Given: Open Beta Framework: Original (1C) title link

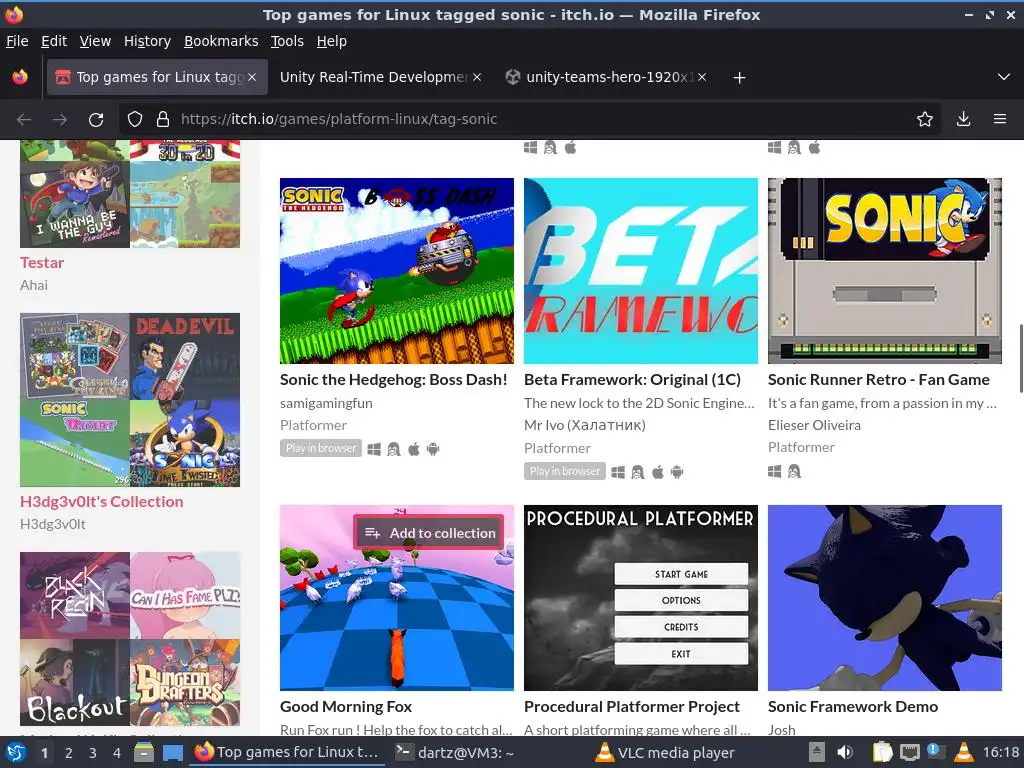Looking at the screenshot, I should pos(632,379).
